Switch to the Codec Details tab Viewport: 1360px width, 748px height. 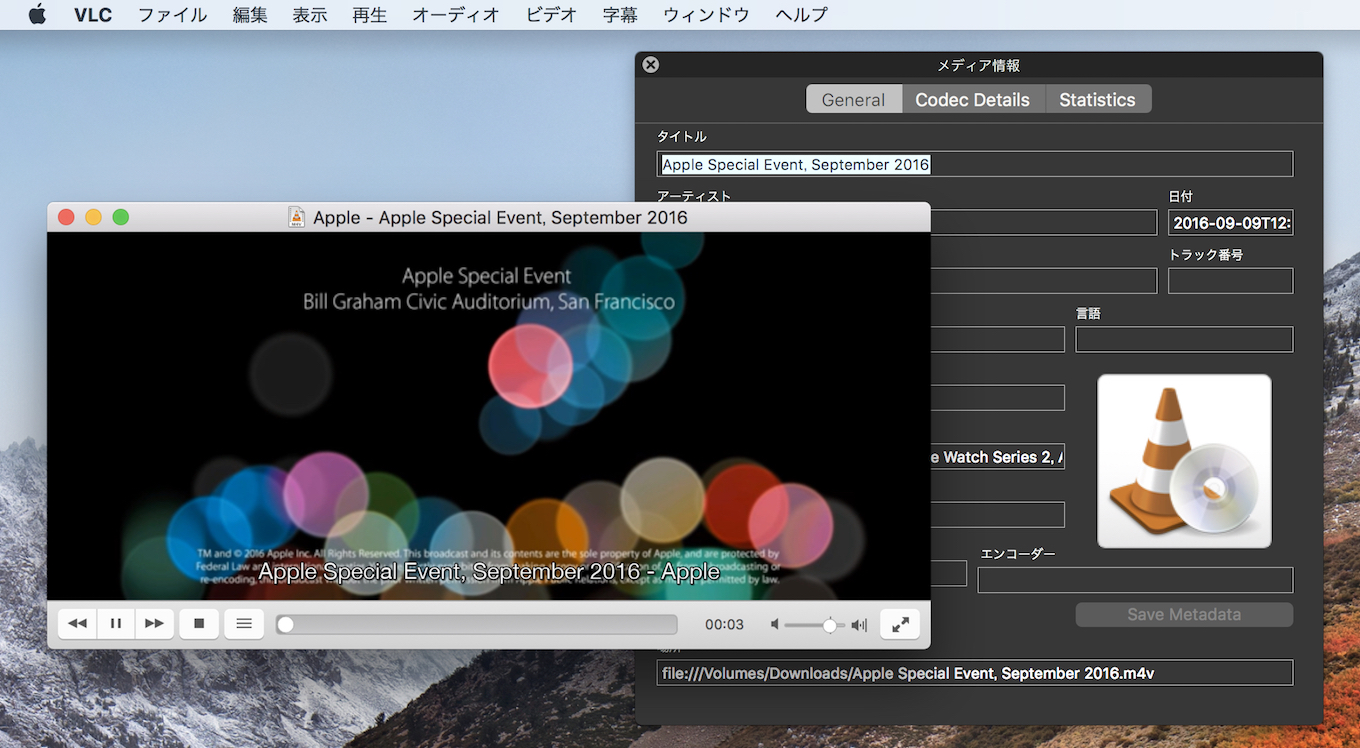tap(972, 100)
